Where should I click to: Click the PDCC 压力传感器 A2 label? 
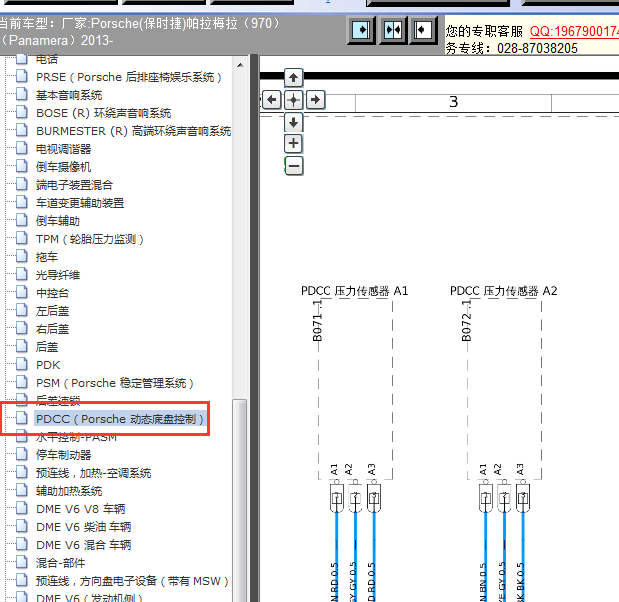tap(503, 291)
